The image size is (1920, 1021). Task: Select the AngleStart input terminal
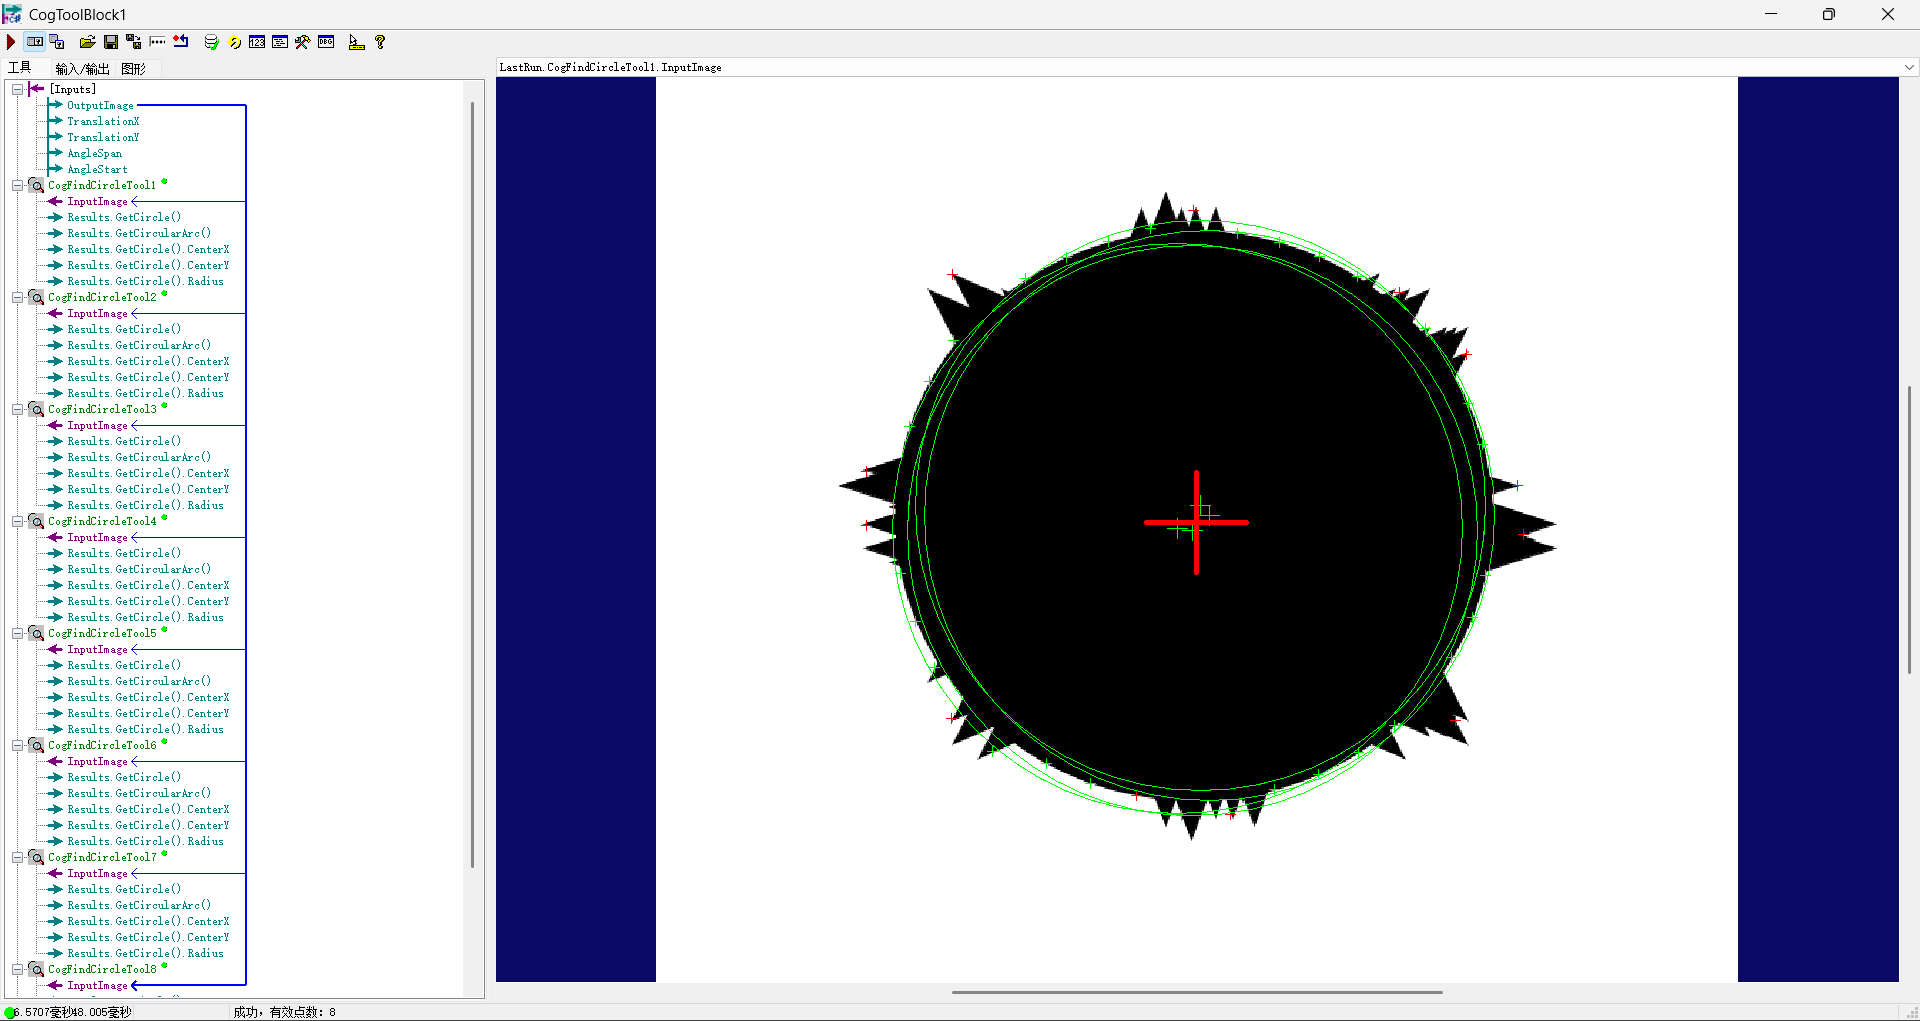point(97,169)
